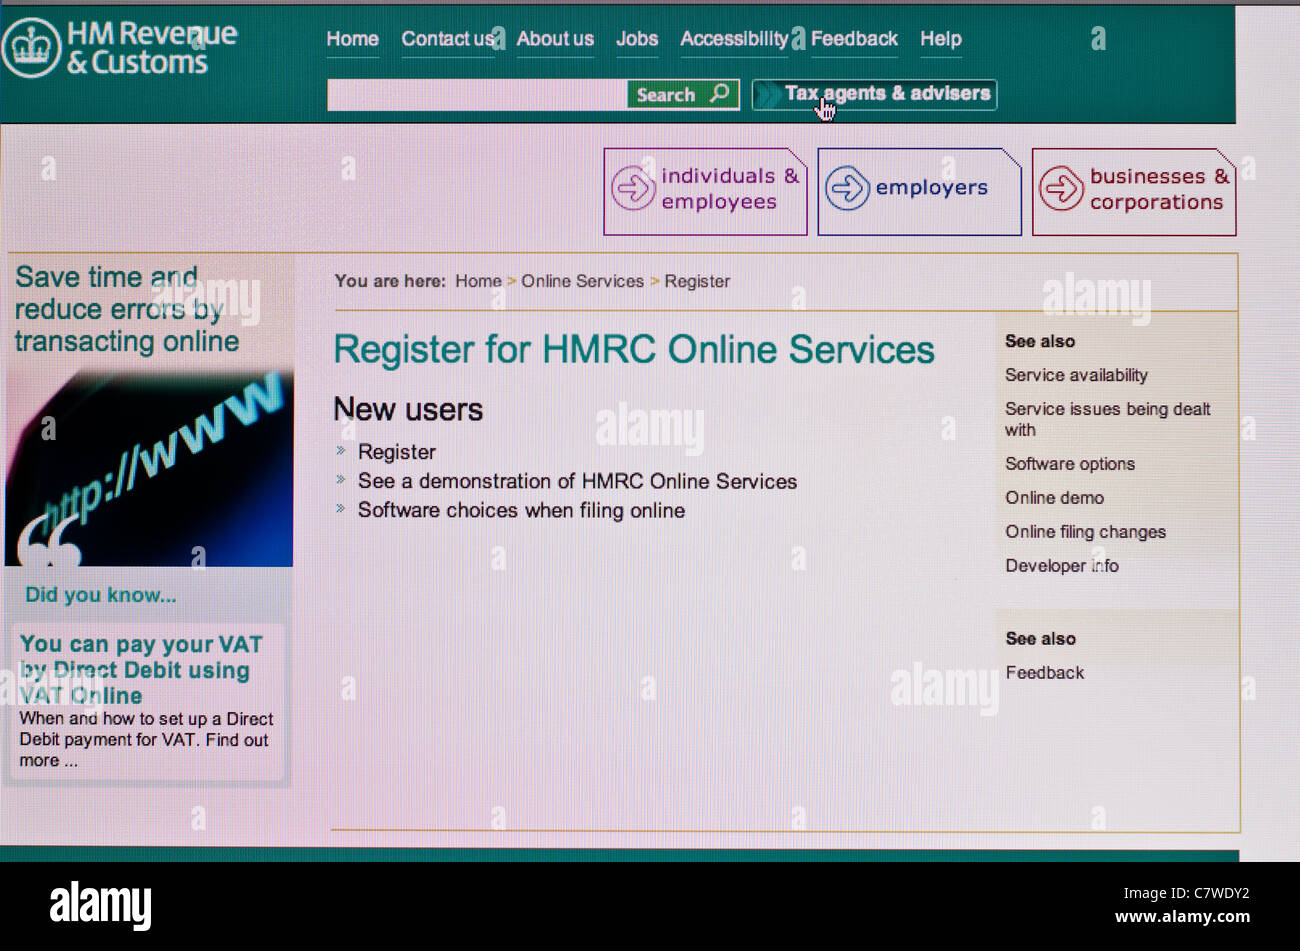Open Contact us in the top navigation
The height and width of the screenshot is (951, 1300).
[x=447, y=39]
